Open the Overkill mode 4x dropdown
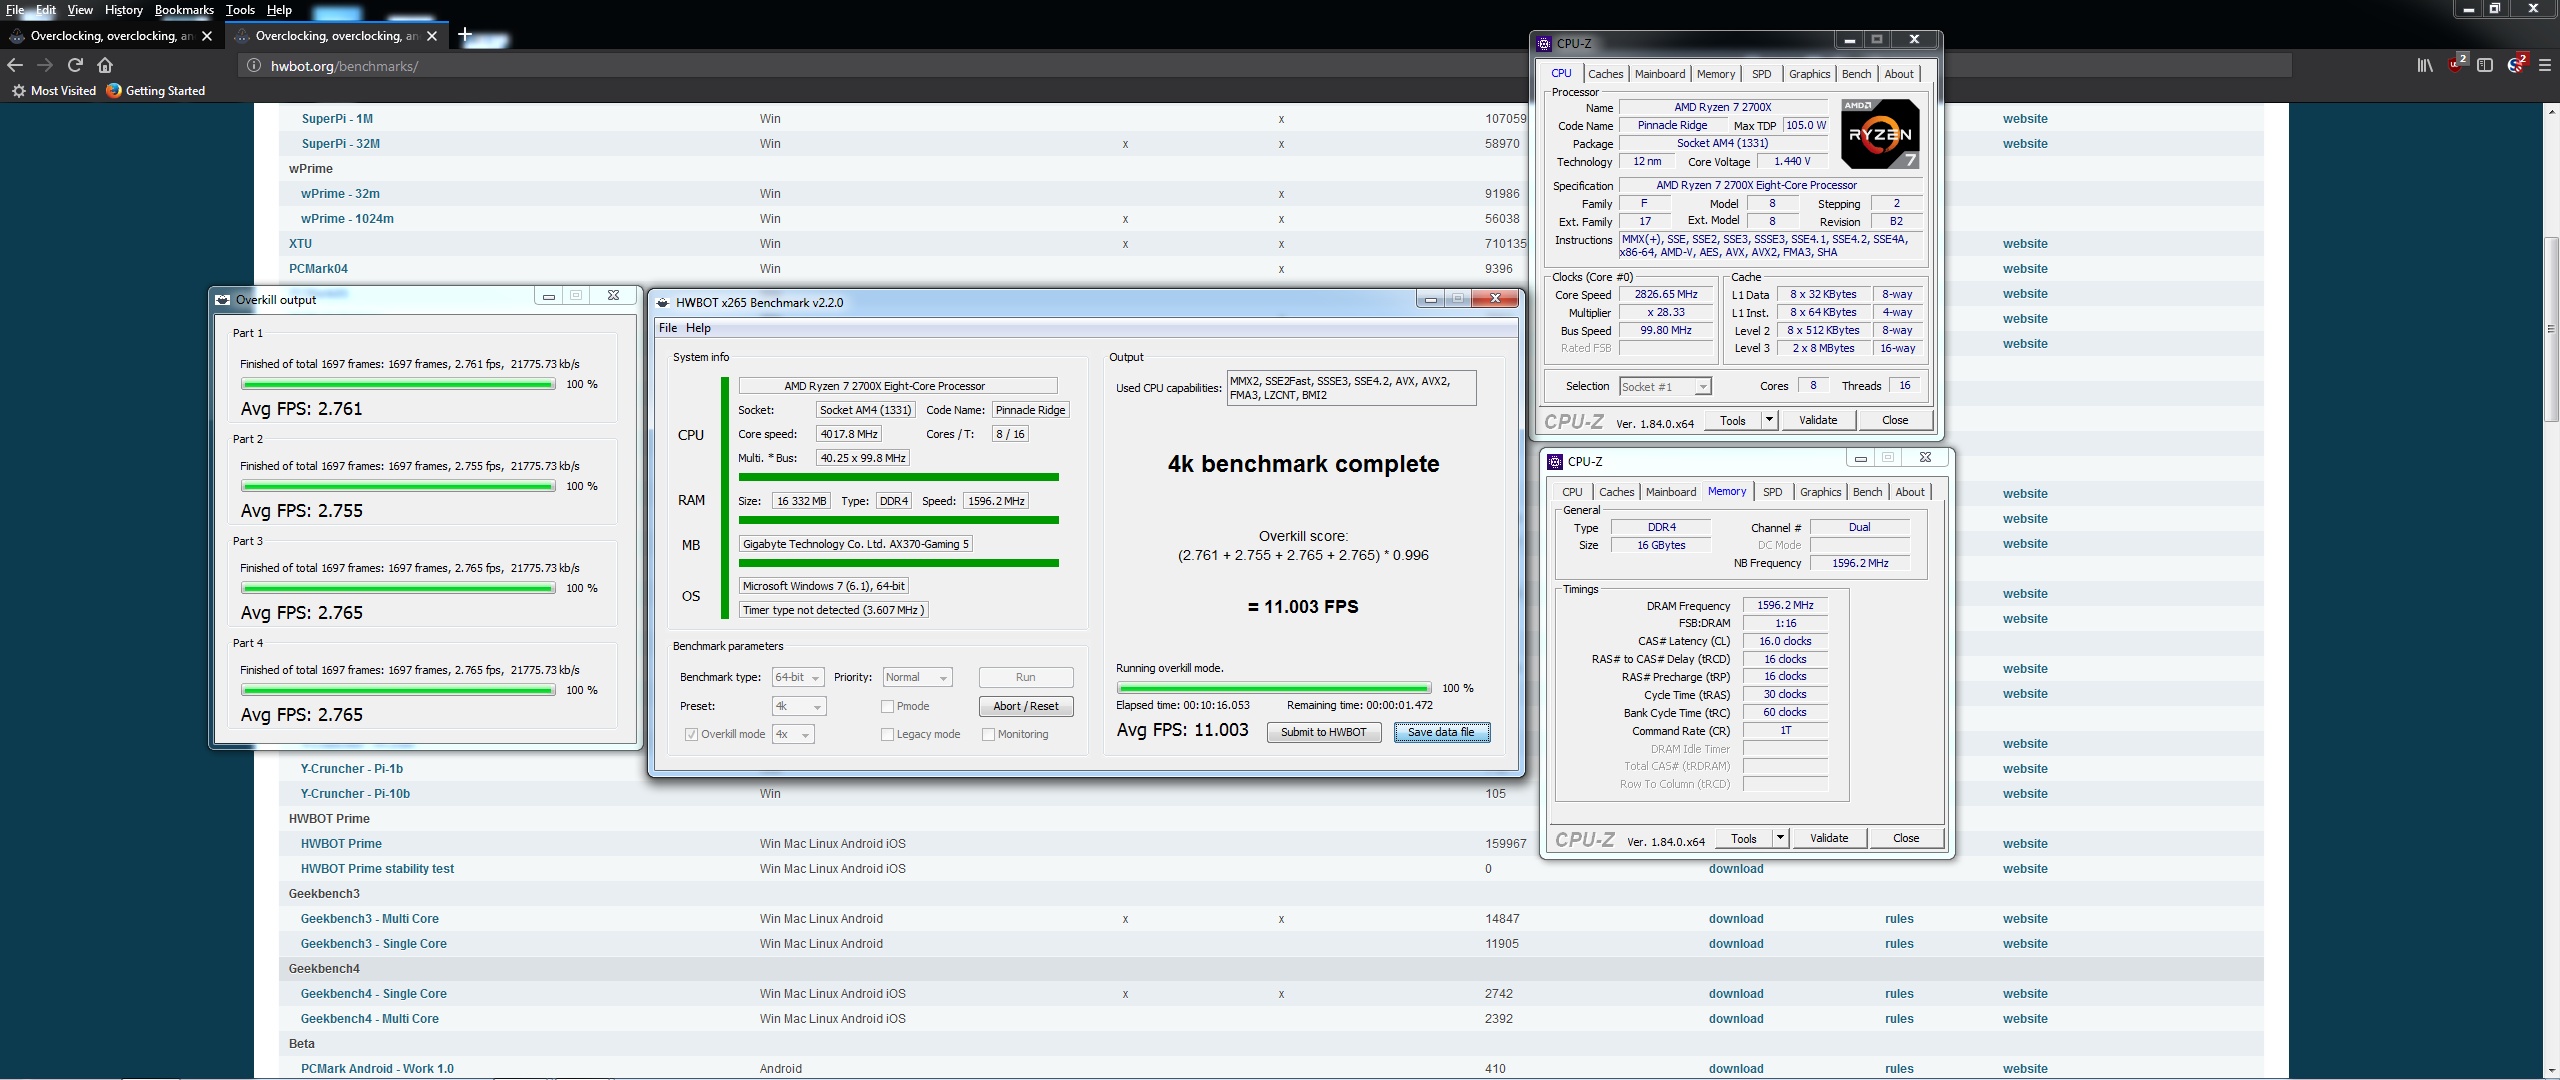The image size is (2560, 1080). click(x=793, y=734)
